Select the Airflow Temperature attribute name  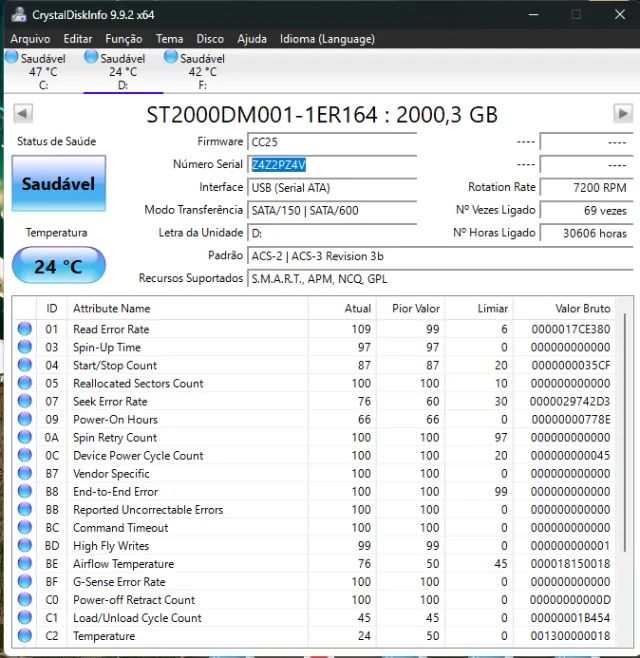coord(123,564)
